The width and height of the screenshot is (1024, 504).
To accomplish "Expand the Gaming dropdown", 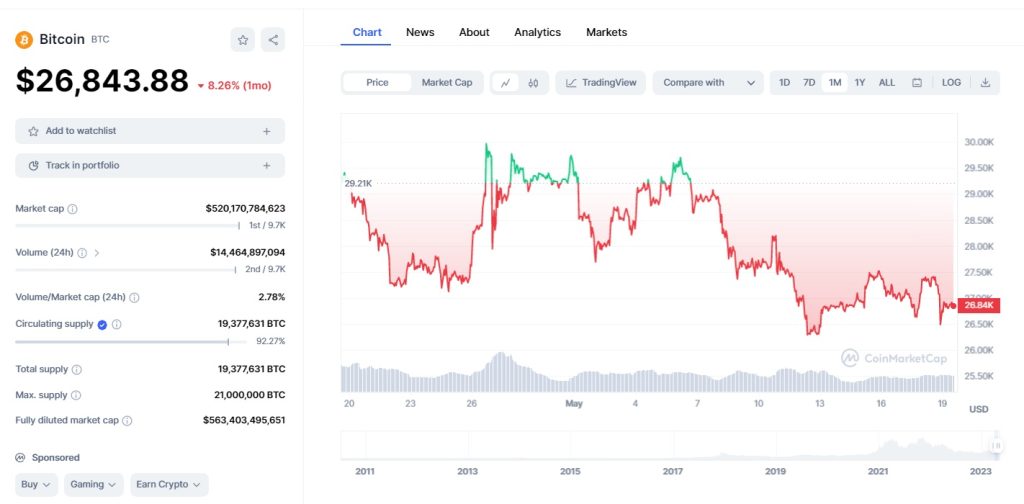I will [93, 485].
